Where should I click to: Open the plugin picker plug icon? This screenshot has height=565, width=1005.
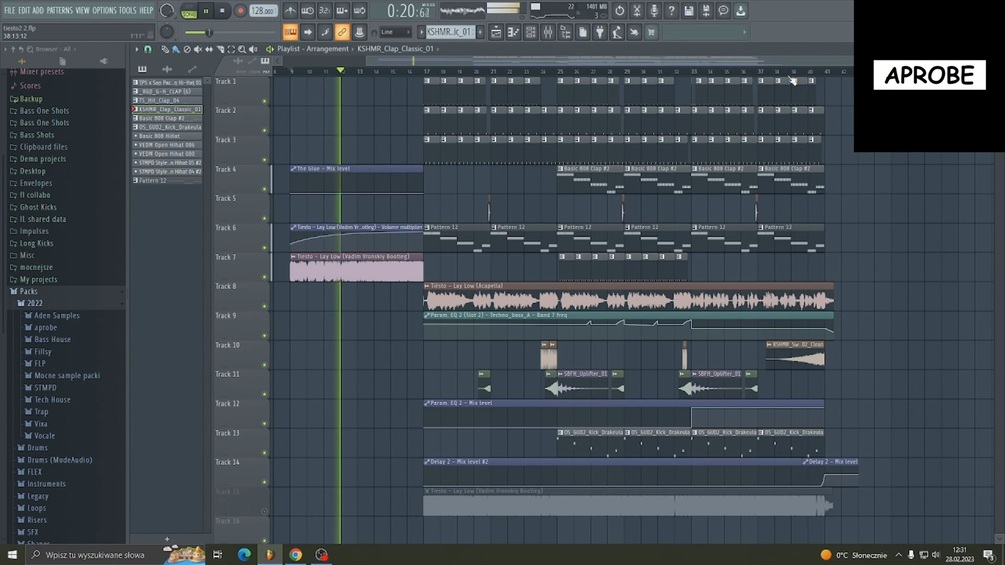600,32
